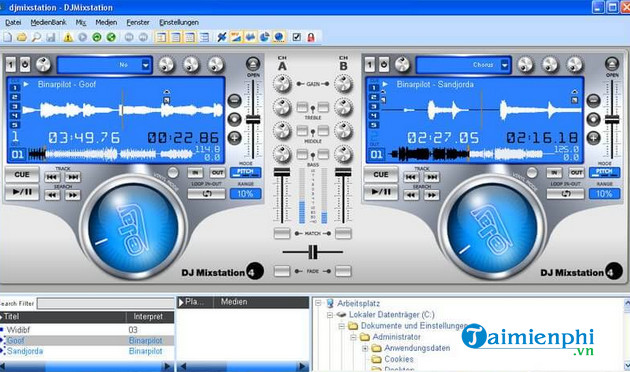Expand the Anwendungsdaten folder node
The image size is (630, 372).
[365, 348]
